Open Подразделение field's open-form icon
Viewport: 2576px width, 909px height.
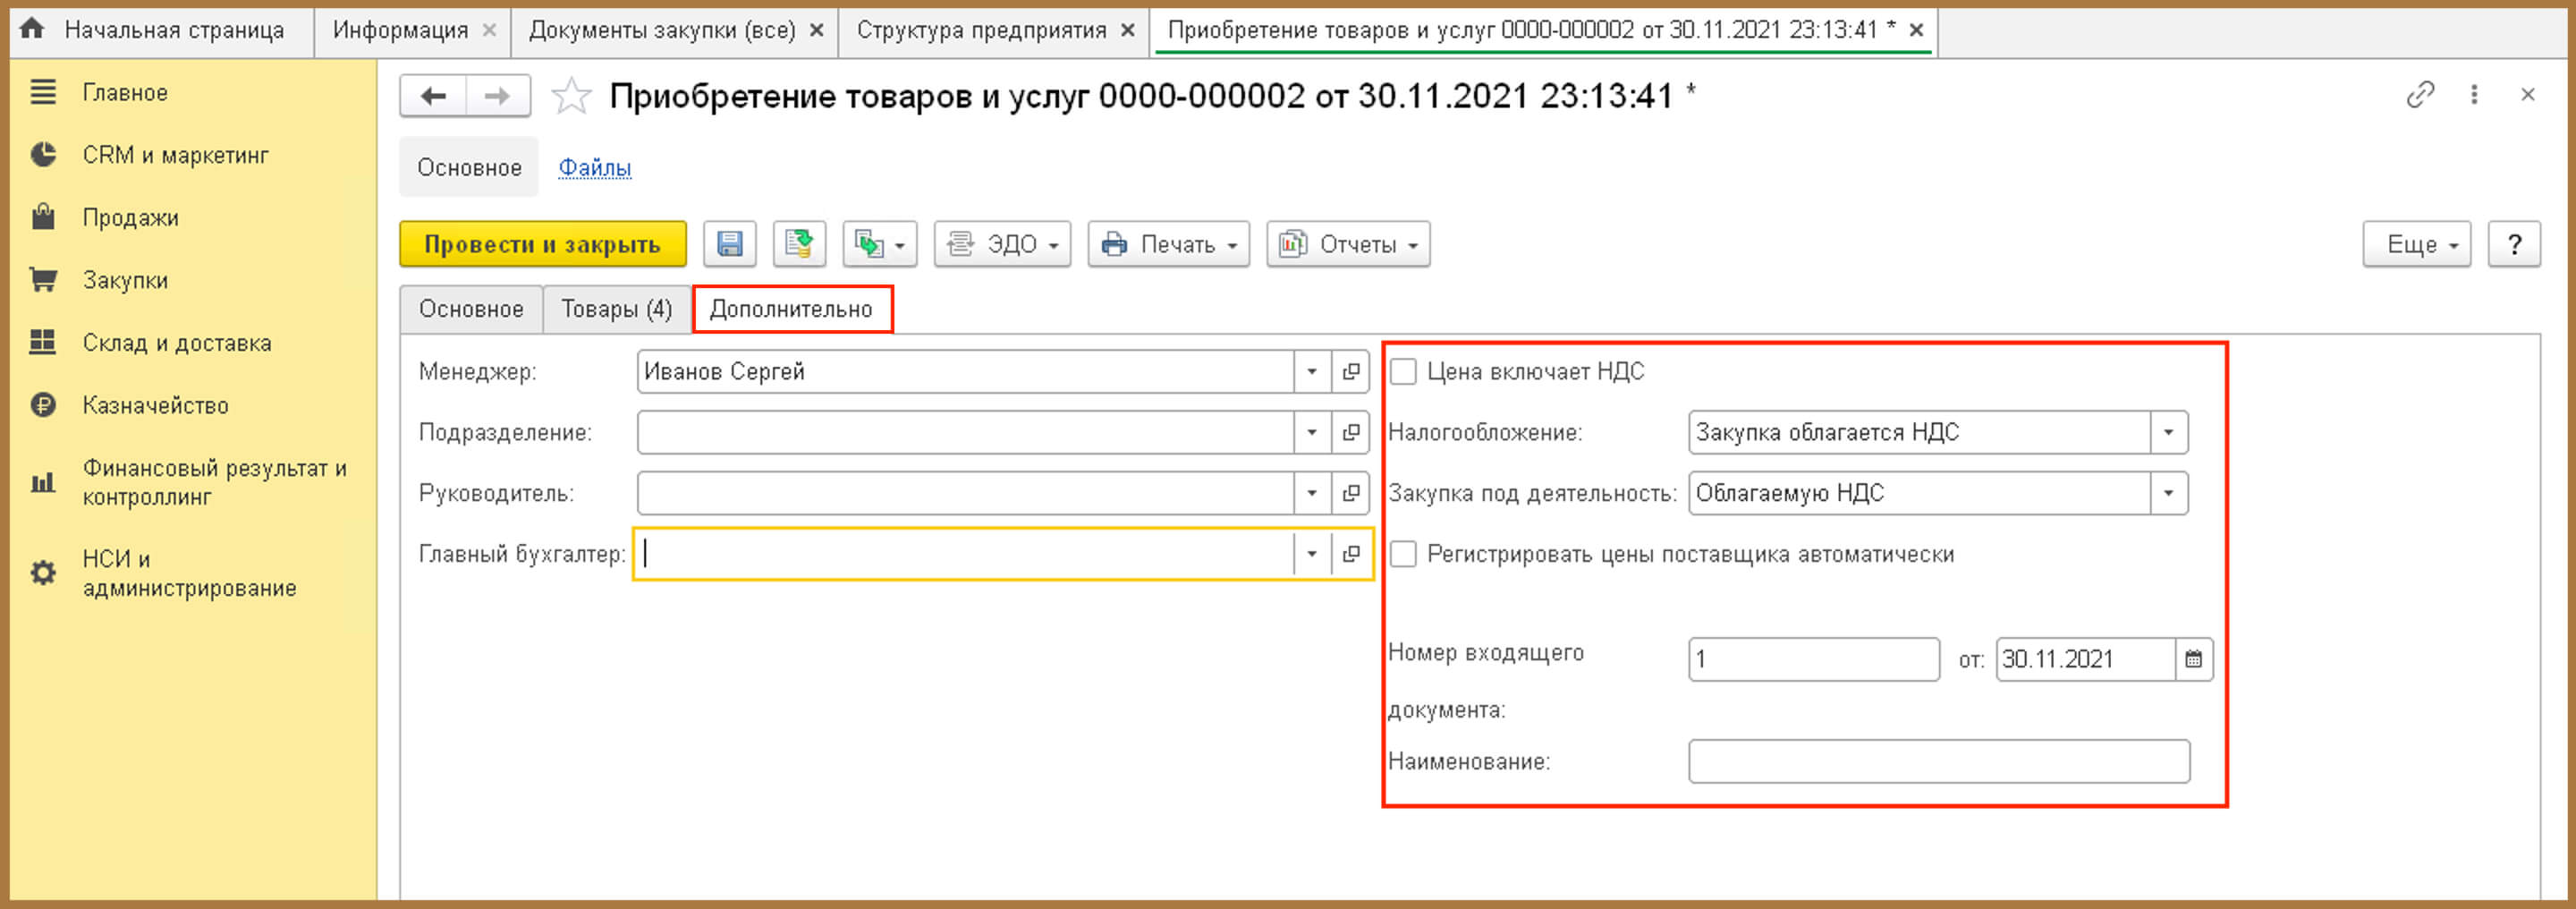coord(1351,433)
